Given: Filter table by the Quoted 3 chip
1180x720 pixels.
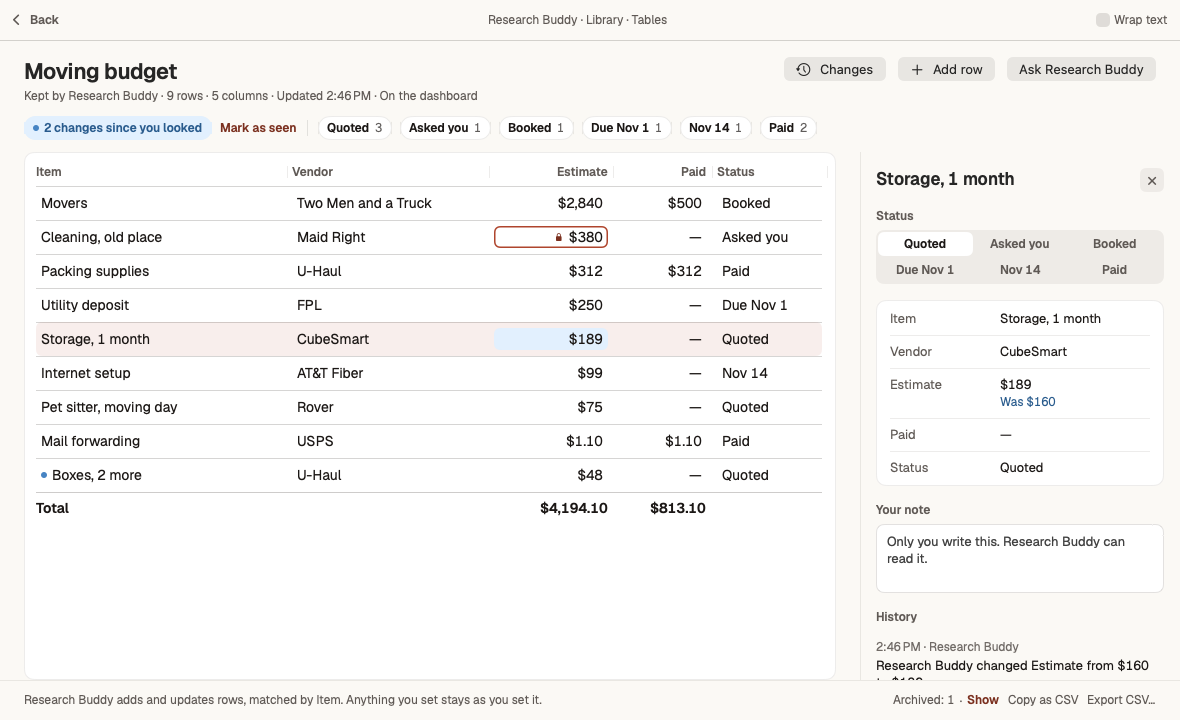Looking at the screenshot, I should (x=354, y=128).
